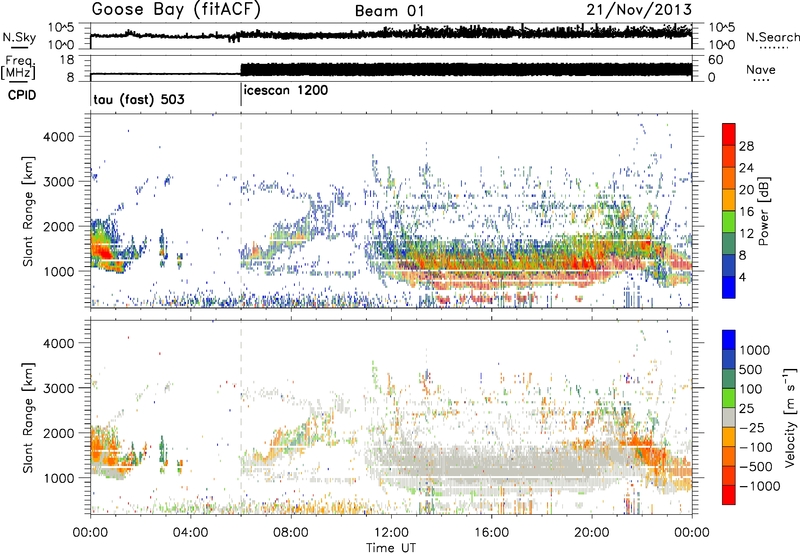Click the '08:00' time tick label

tap(290, 533)
